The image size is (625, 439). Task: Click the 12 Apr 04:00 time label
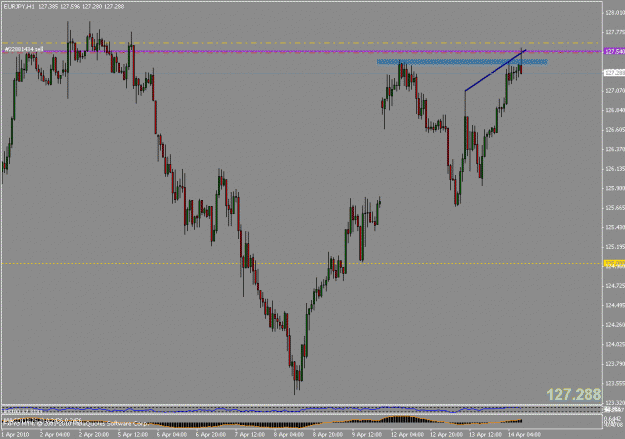pos(407,434)
